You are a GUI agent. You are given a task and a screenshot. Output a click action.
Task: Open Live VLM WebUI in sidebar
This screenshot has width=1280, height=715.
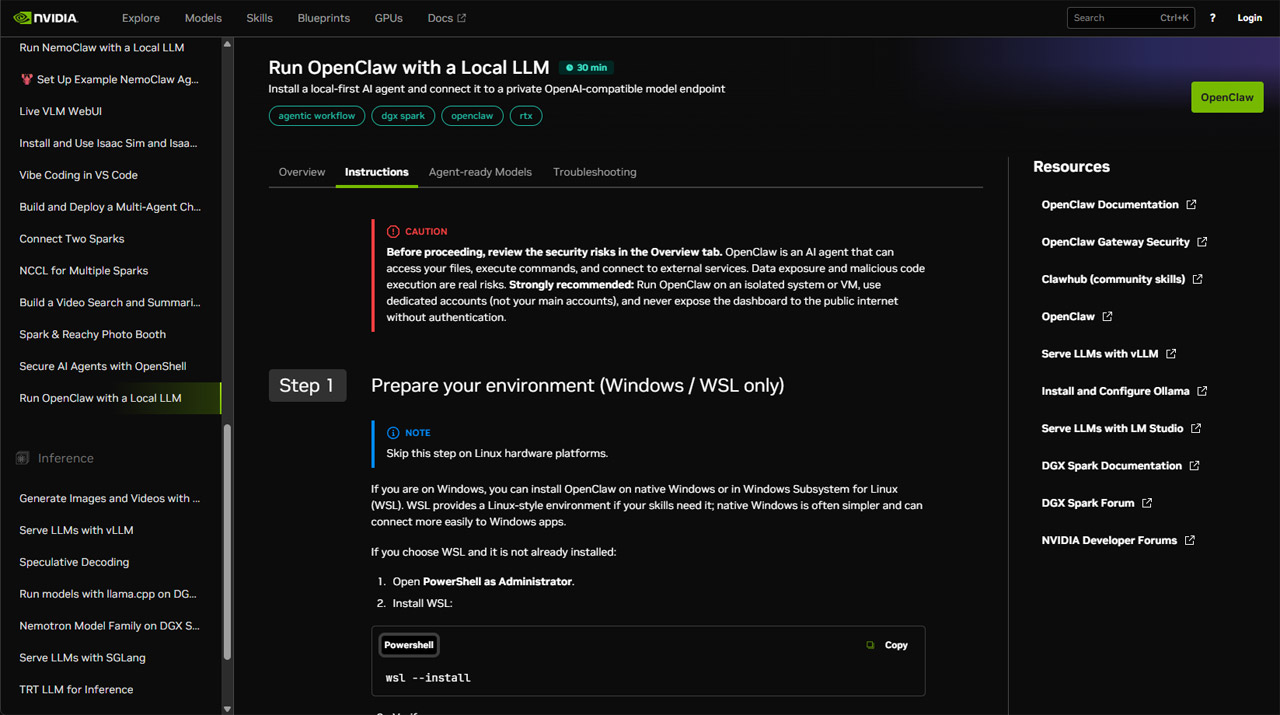coord(61,111)
